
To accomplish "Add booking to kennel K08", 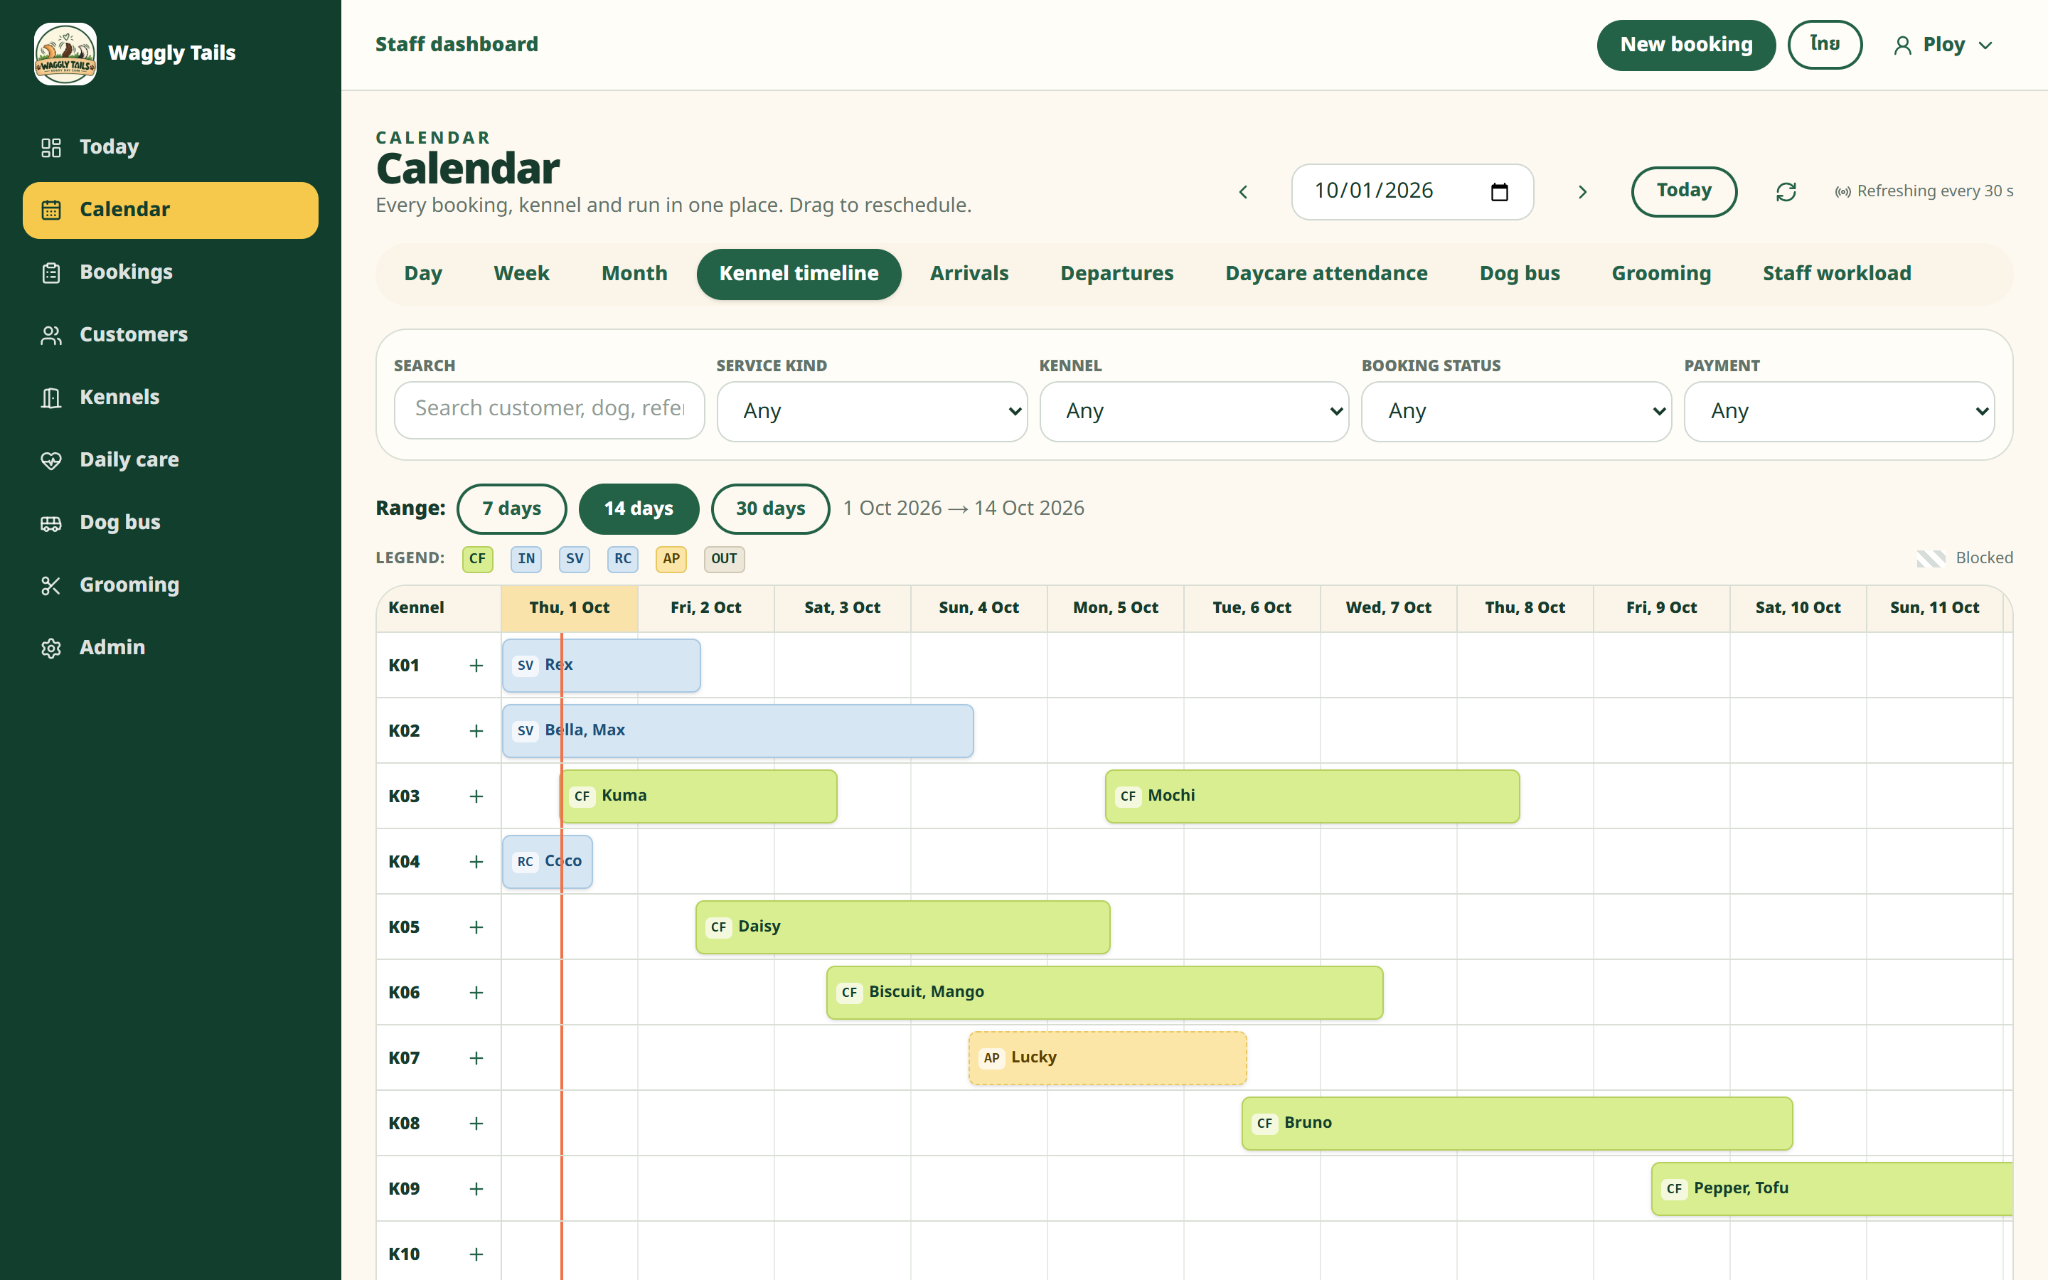I will 476,1124.
